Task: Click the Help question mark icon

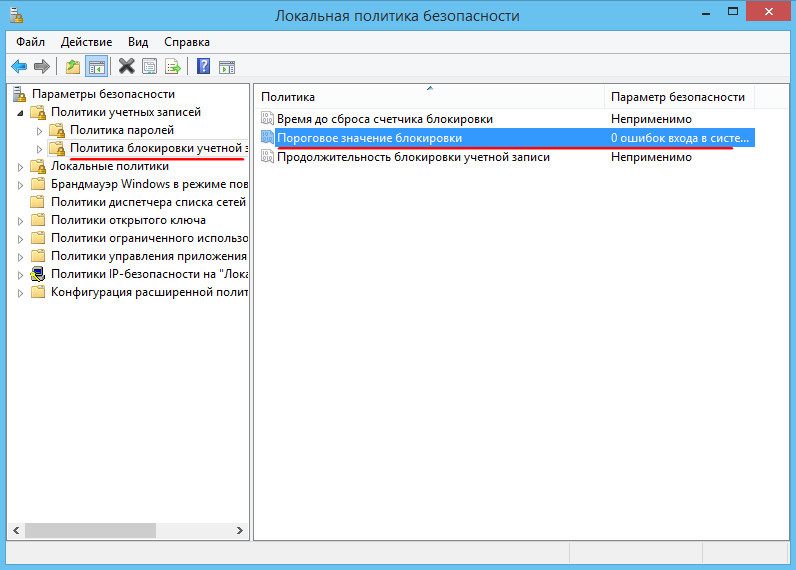Action: click(204, 66)
